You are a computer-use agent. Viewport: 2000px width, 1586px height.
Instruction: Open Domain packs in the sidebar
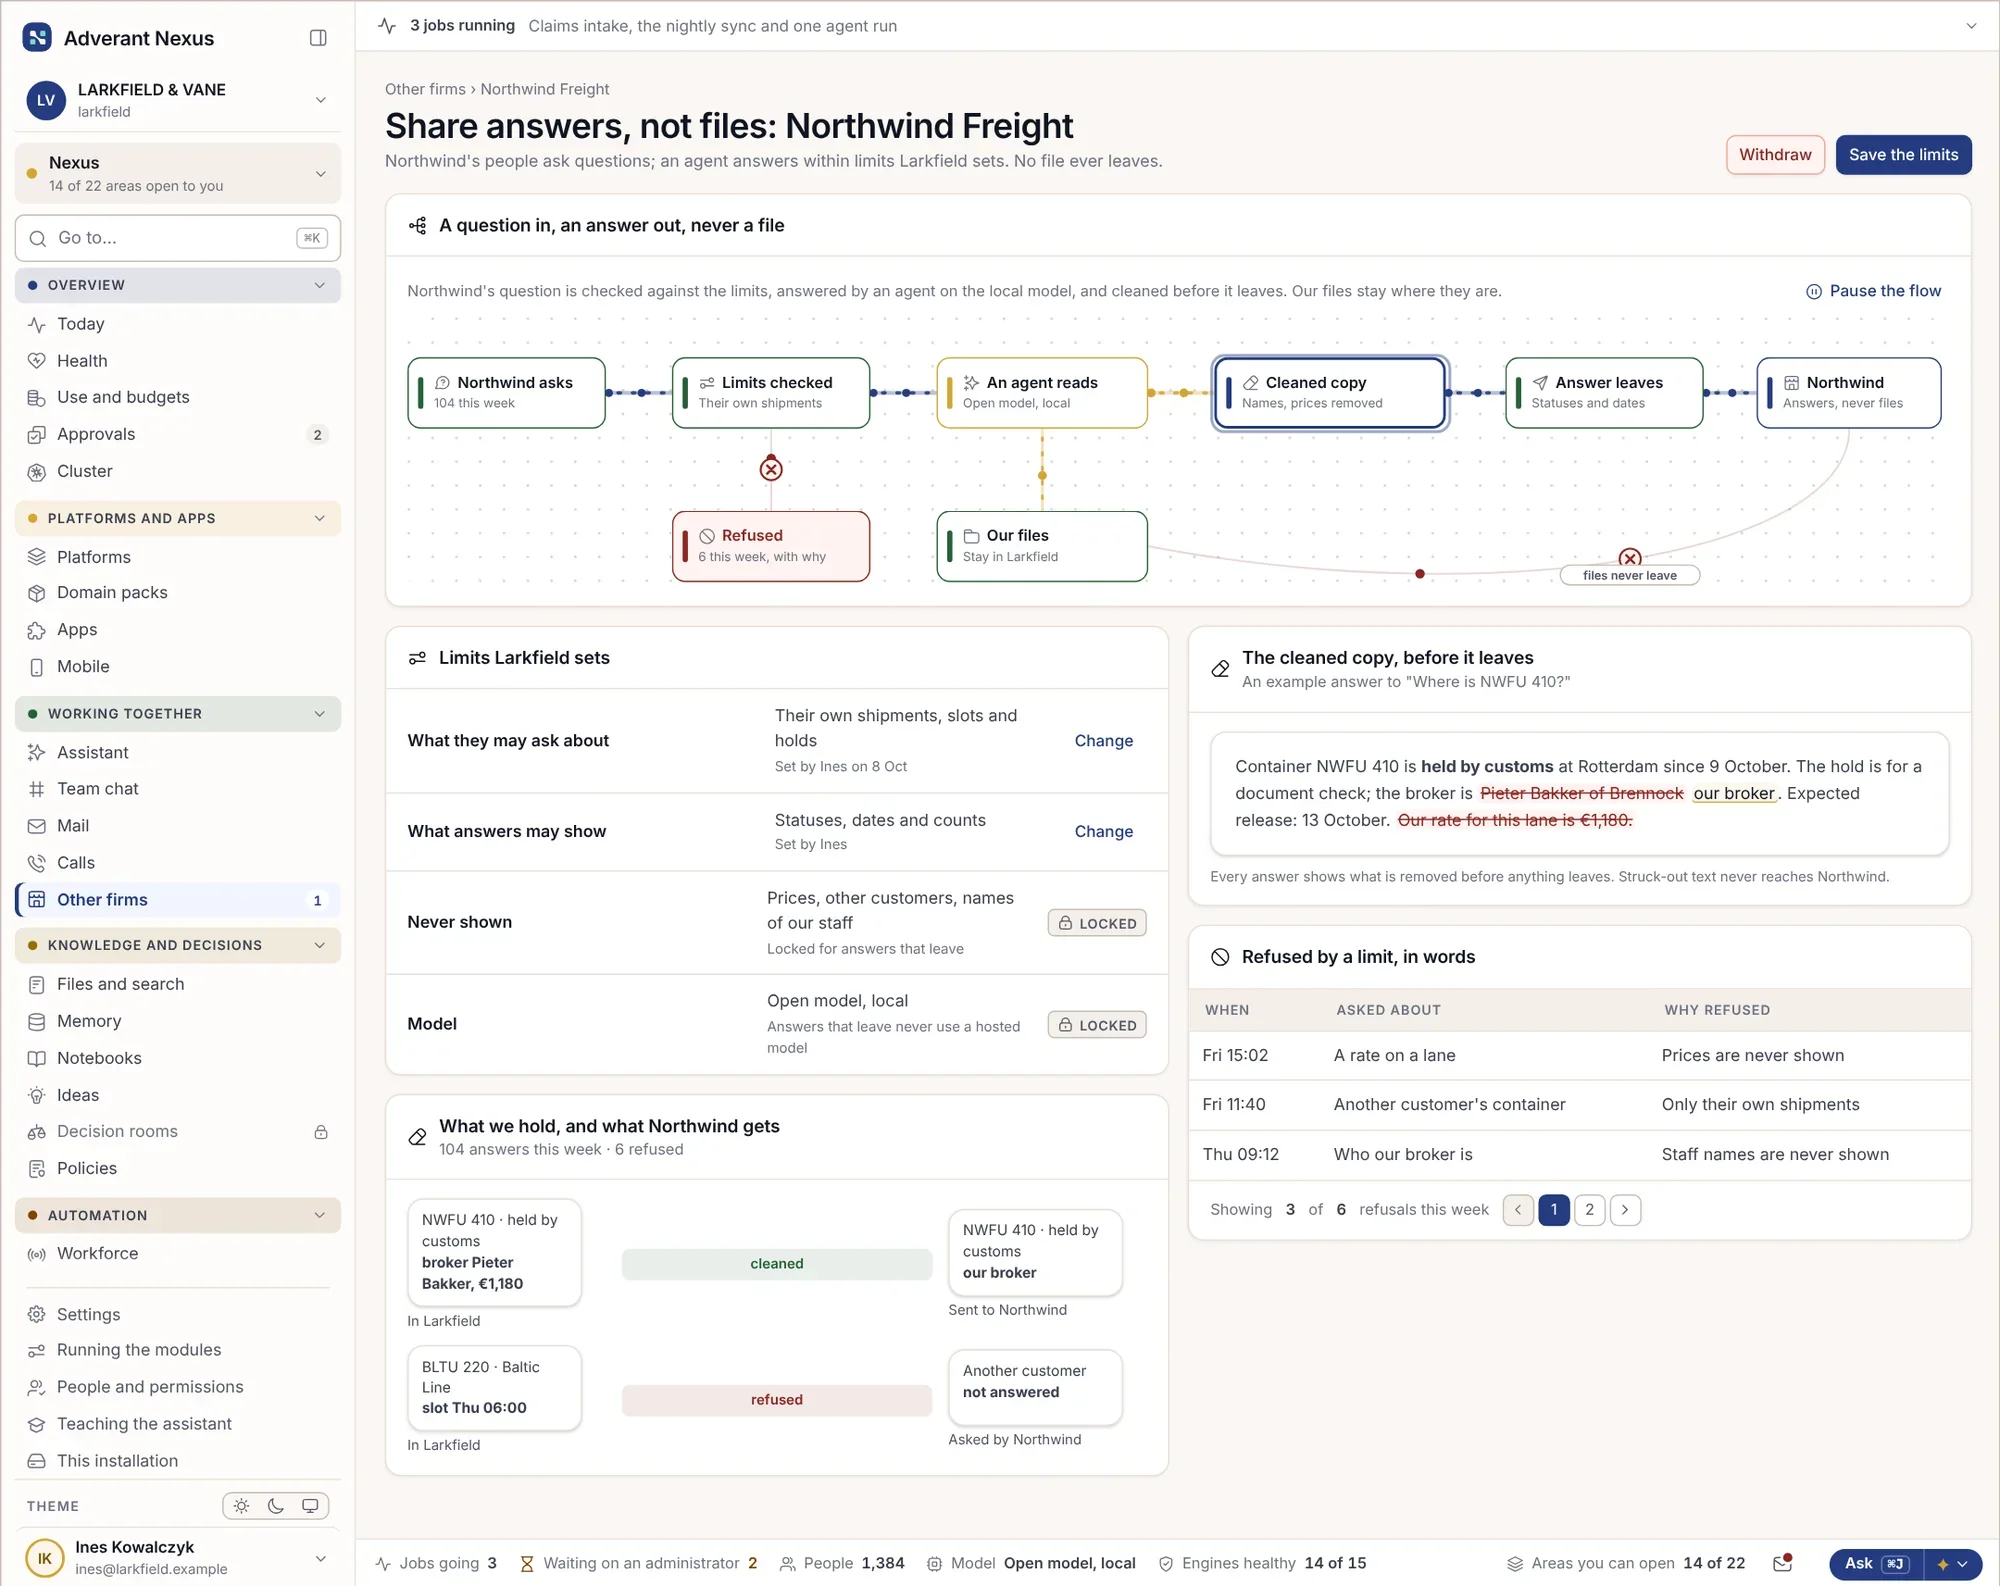coord(178,593)
